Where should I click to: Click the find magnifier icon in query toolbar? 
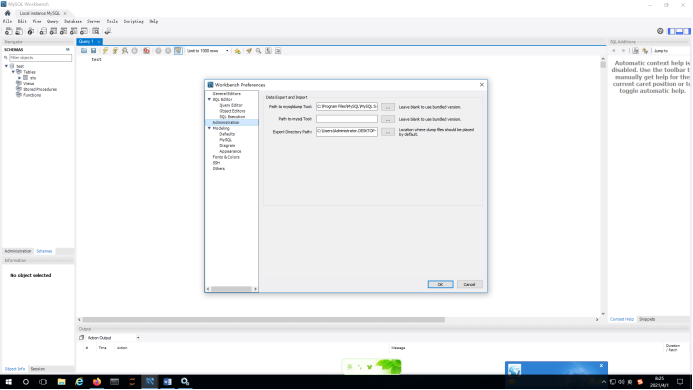click(259, 51)
